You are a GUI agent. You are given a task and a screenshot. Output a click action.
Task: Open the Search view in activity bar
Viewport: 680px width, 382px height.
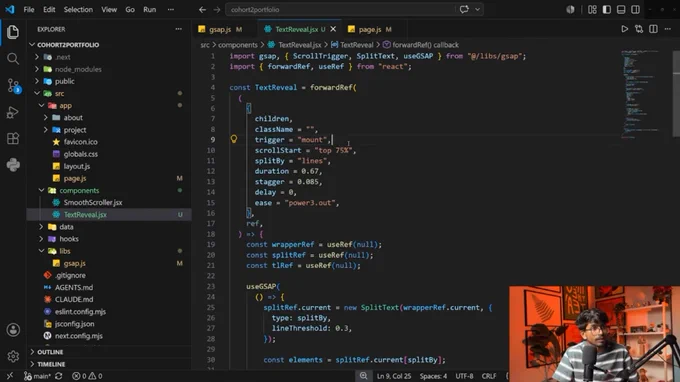(13, 59)
